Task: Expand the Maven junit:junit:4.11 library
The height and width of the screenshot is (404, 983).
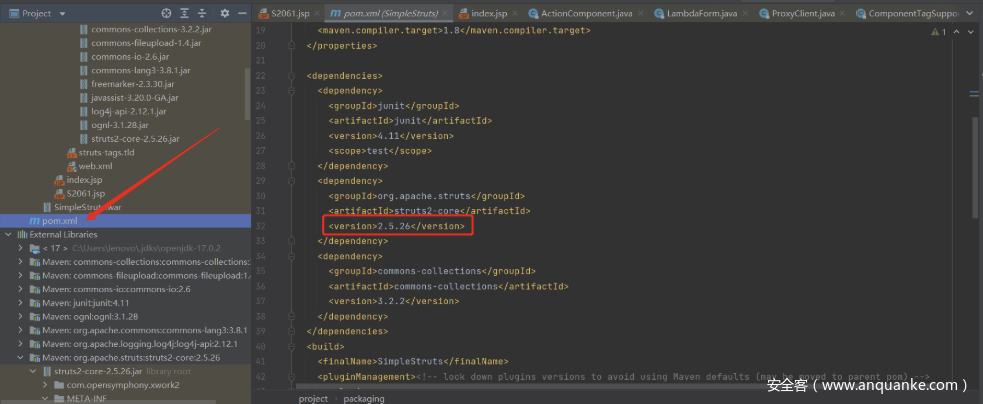Action: [23, 302]
